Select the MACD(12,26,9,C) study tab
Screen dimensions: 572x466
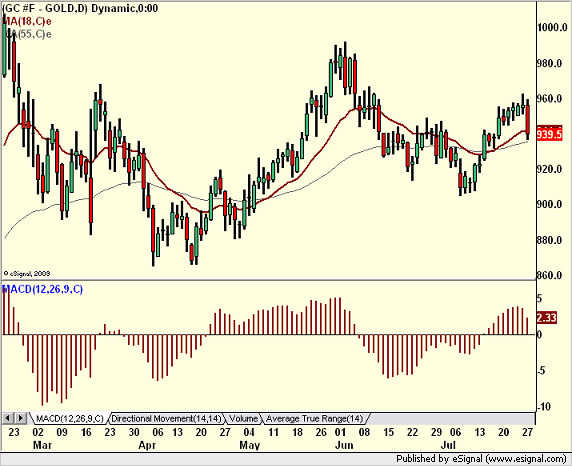[70, 418]
